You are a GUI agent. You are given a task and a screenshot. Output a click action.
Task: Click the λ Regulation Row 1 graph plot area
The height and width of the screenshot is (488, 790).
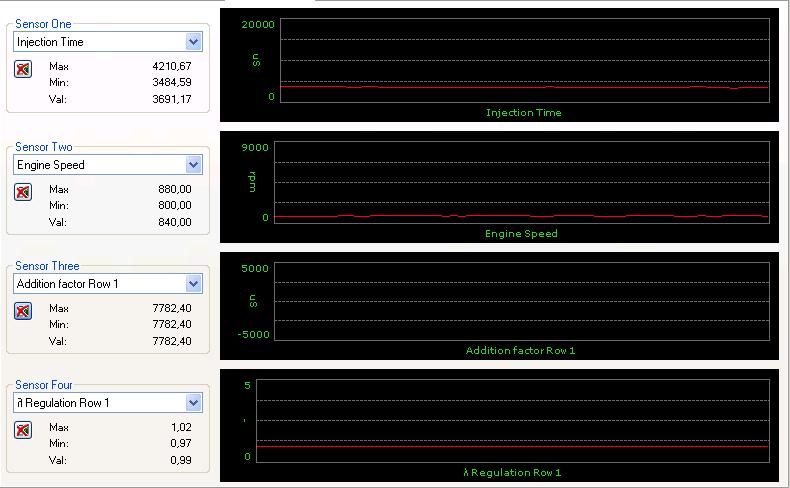coord(513,421)
